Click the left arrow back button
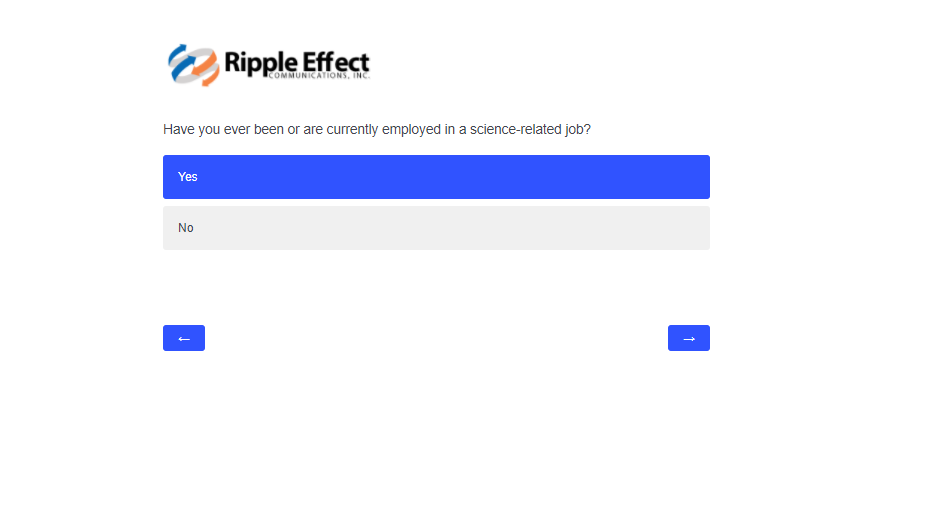 point(184,338)
